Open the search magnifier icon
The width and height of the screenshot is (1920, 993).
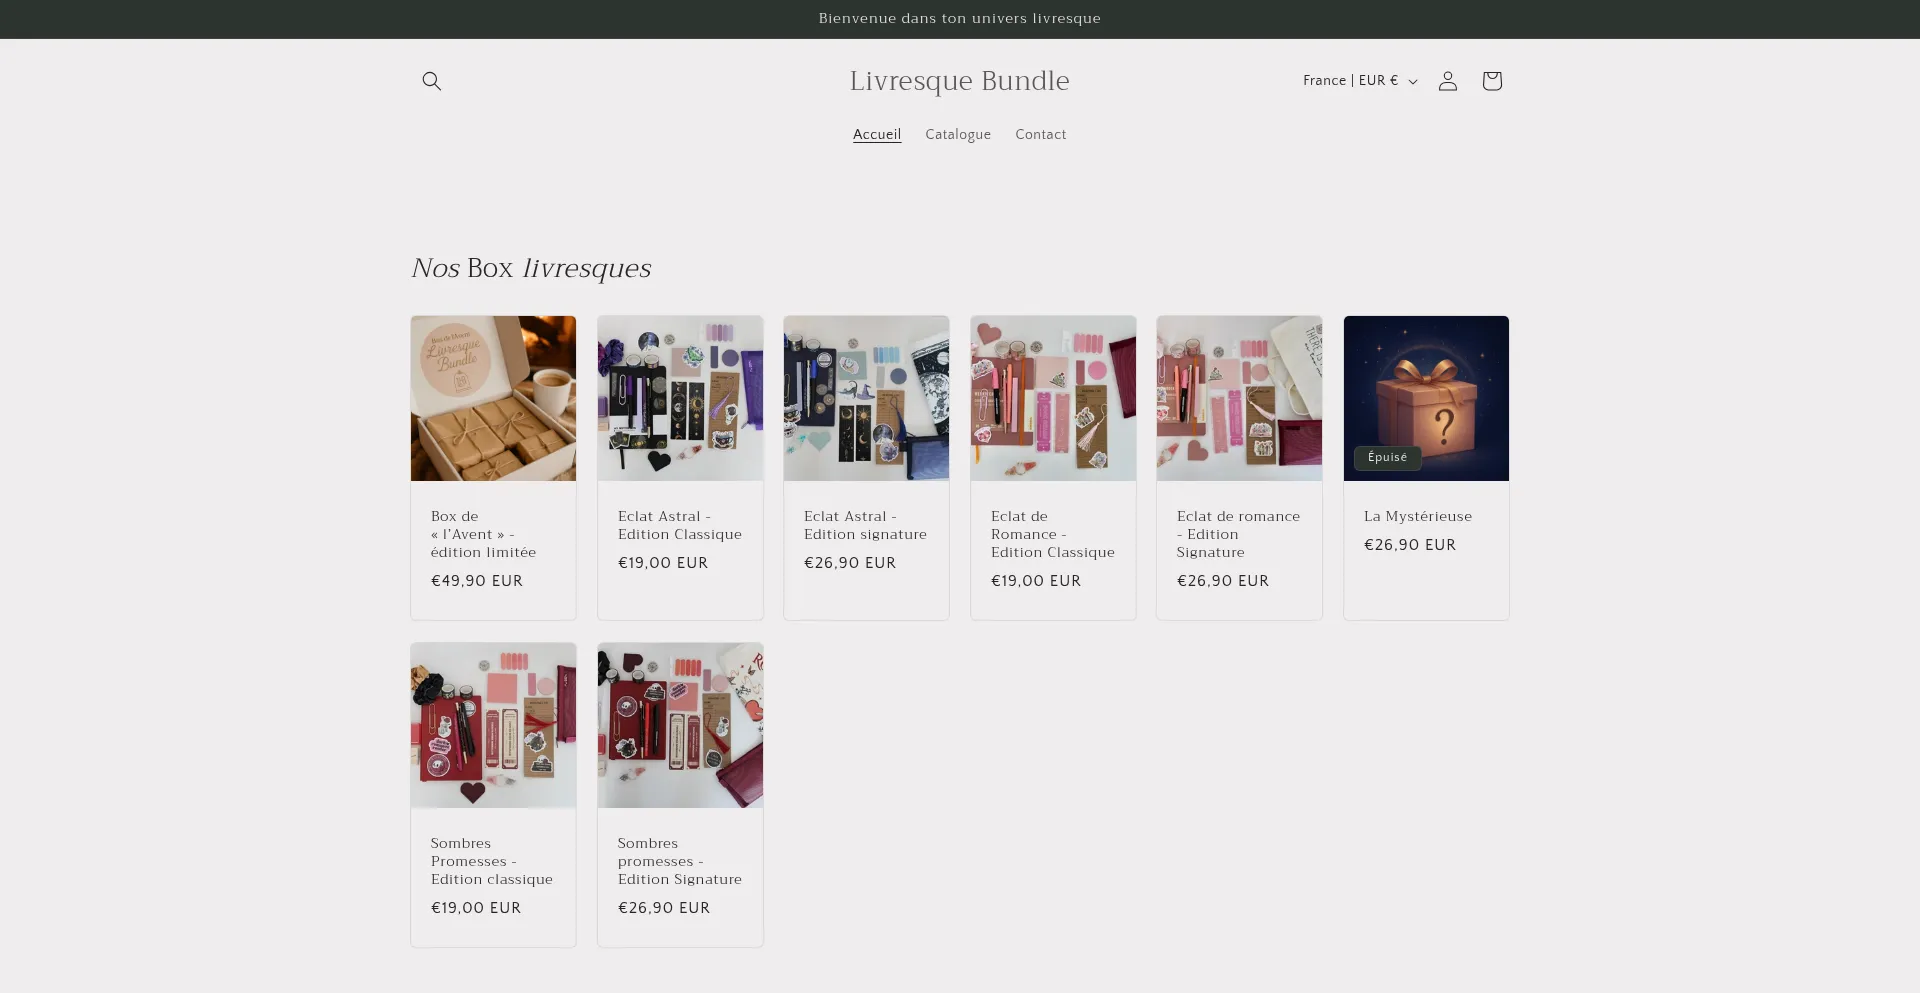pyautogui.click(x=431, y=81)
